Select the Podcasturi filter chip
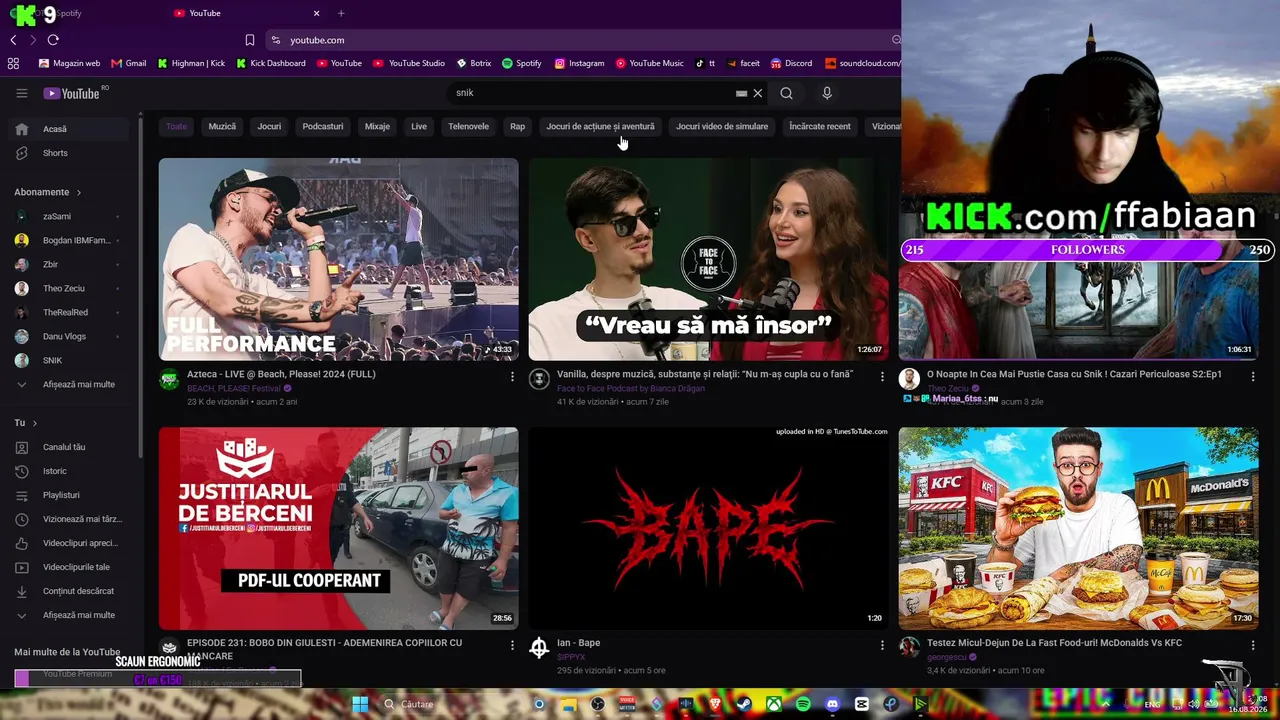The image size is (1280, 720). click(x=323, y=126)
